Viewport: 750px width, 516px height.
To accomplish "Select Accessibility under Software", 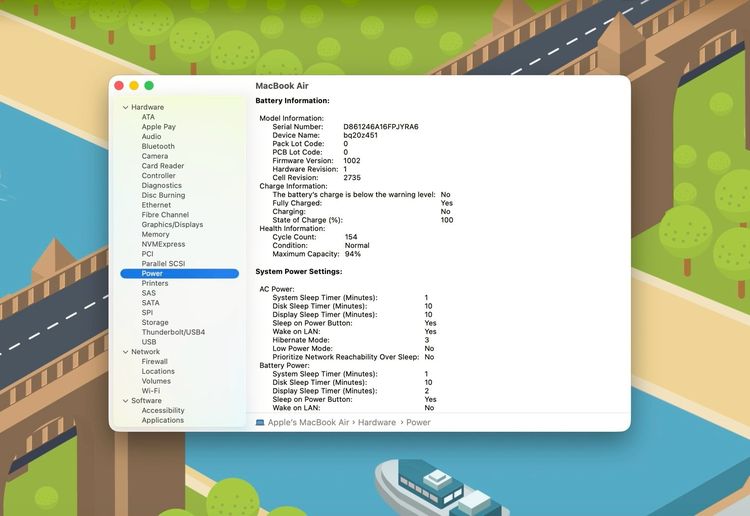I will (163, 411).
